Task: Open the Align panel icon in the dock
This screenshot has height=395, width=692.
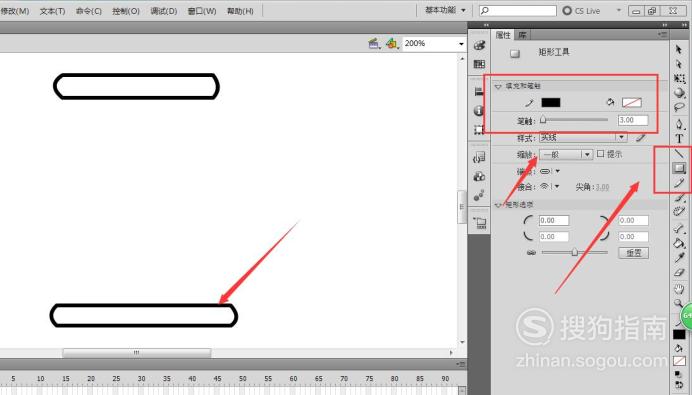Action: point(479,92)
